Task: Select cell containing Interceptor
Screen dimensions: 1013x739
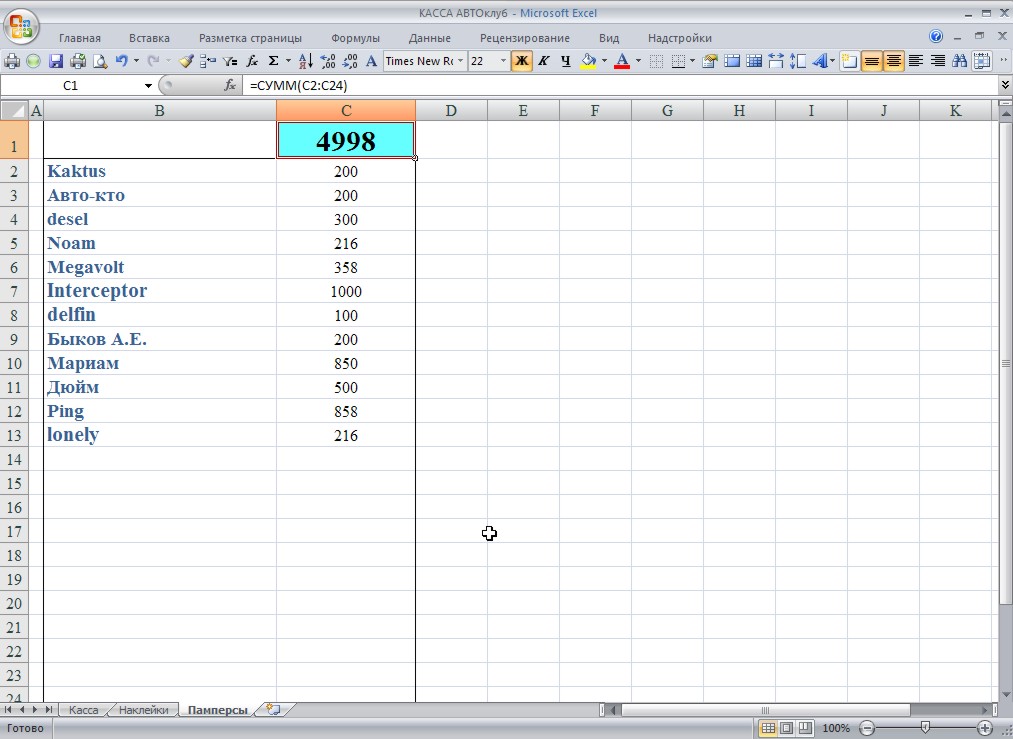Action: click(x=160, y=291)
